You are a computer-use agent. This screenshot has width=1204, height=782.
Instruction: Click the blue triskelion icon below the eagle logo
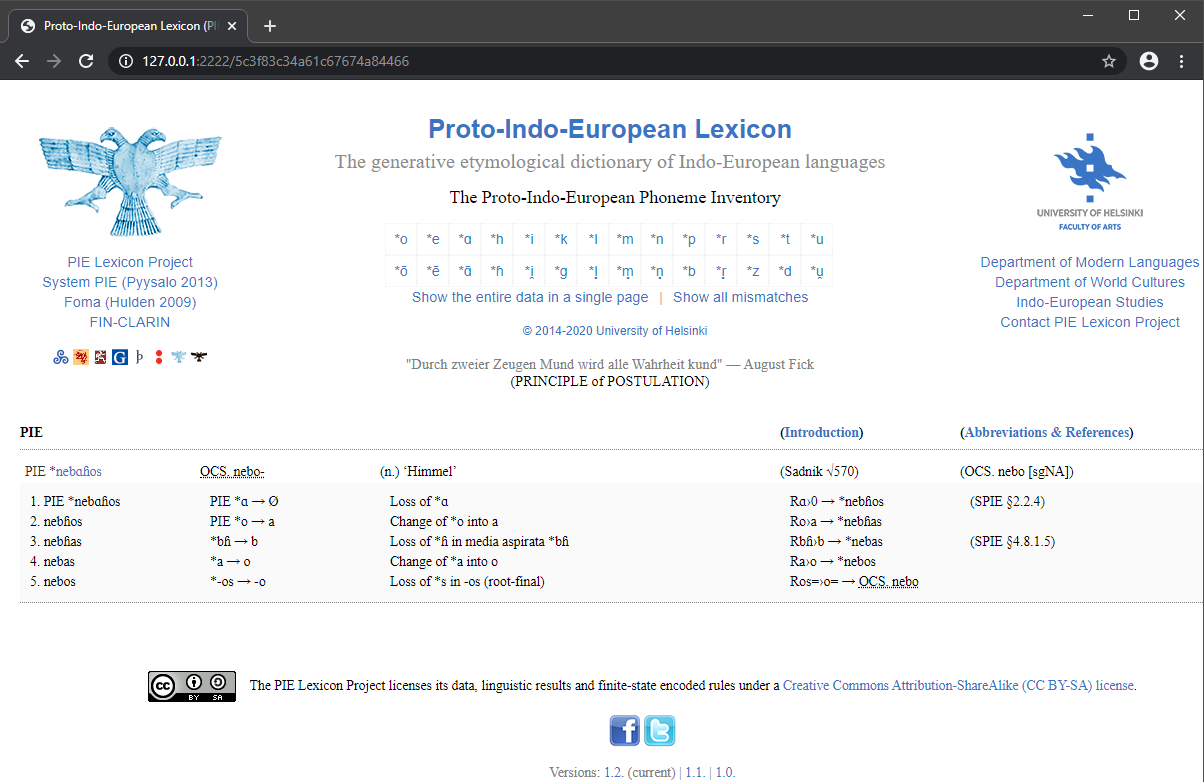click(x=60, y=357)
